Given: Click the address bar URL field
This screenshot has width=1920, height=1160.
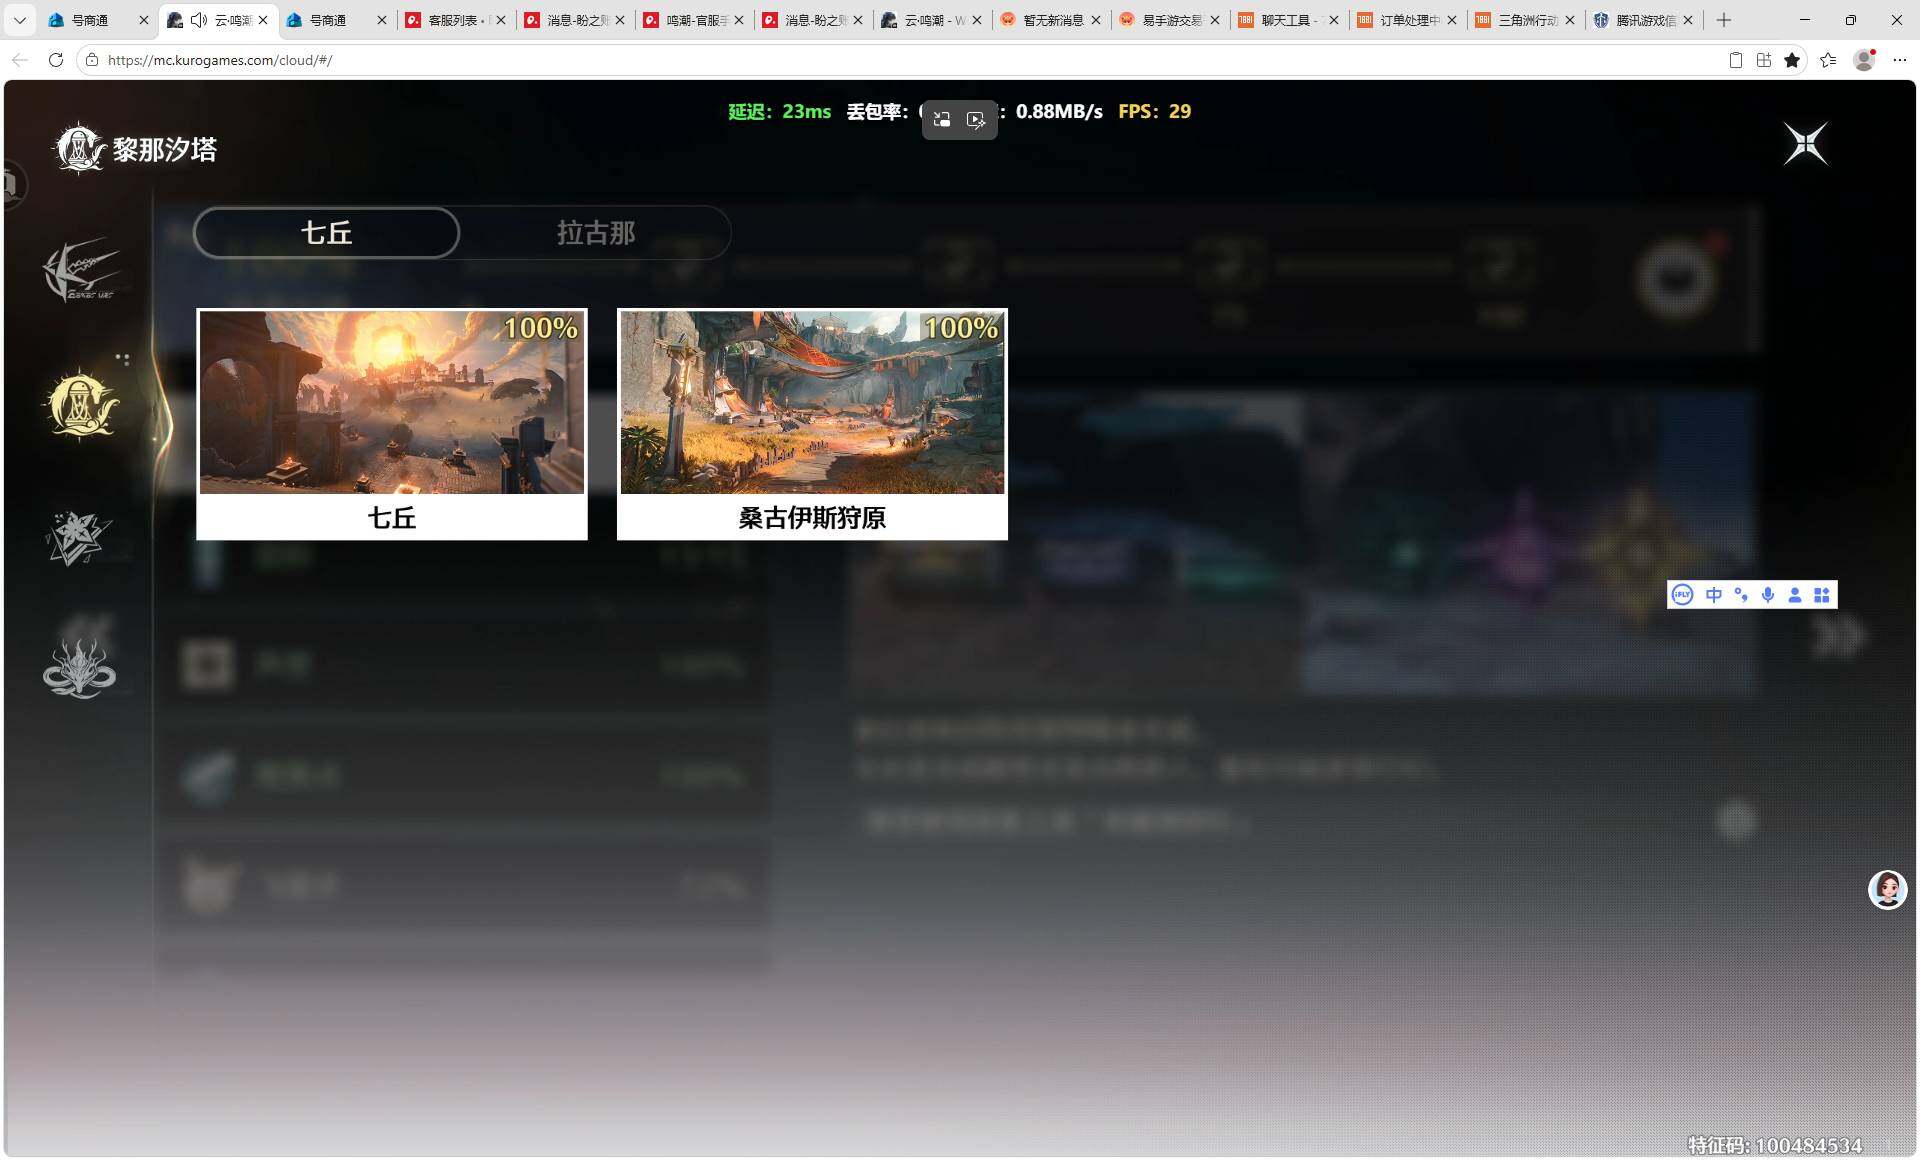Looking at the screenshot, I should (x=900, y=60).
